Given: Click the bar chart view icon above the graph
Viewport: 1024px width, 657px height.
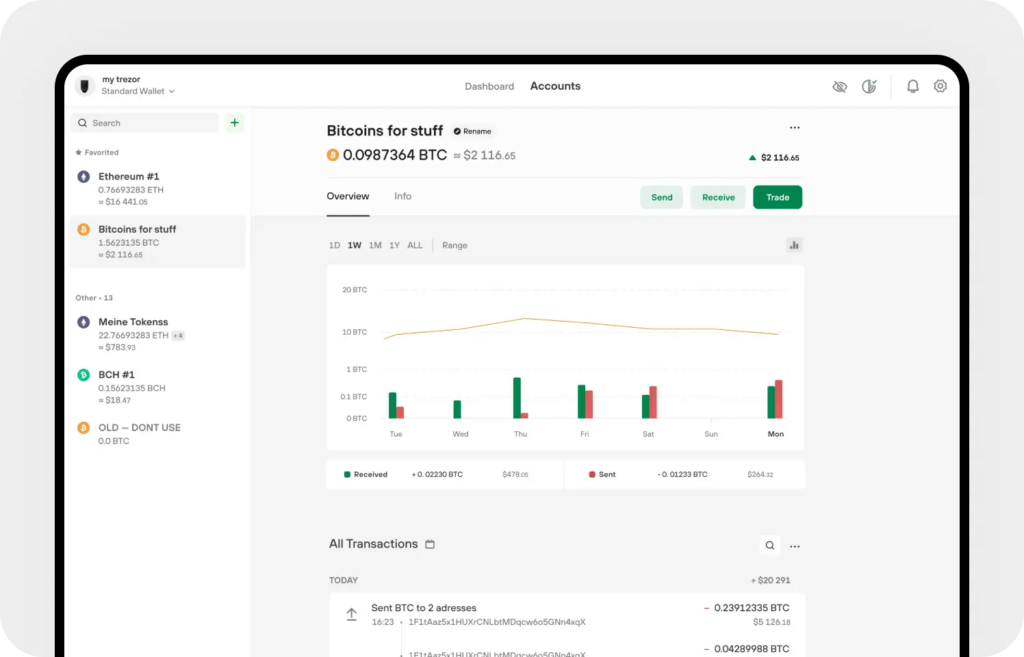Looking at the screenshot, I should pos(793,245).
